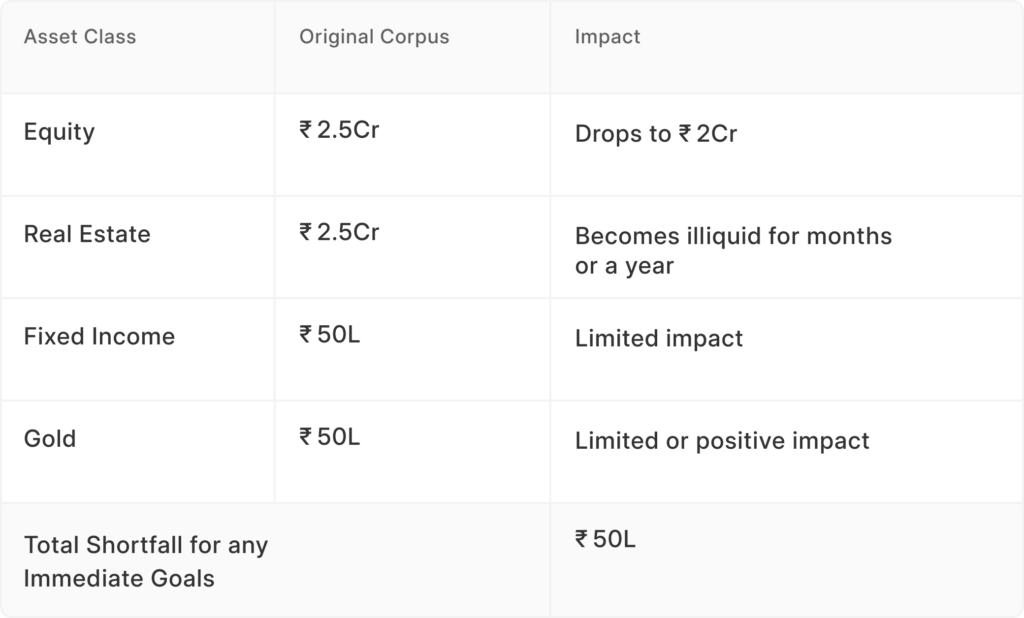This screenshot has width=1024, height=618.
Task: Select the Fixed Income row label
Action: click(99, 336)
